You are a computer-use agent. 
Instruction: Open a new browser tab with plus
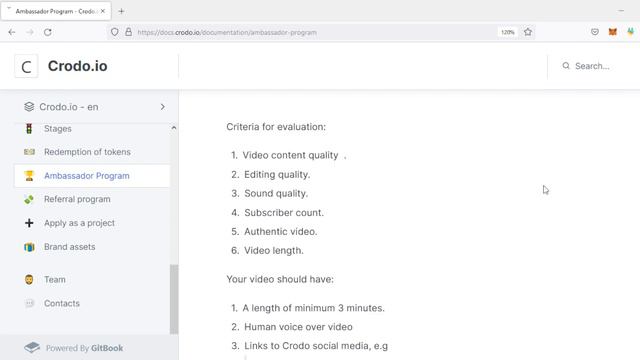(x=121, y=11)
